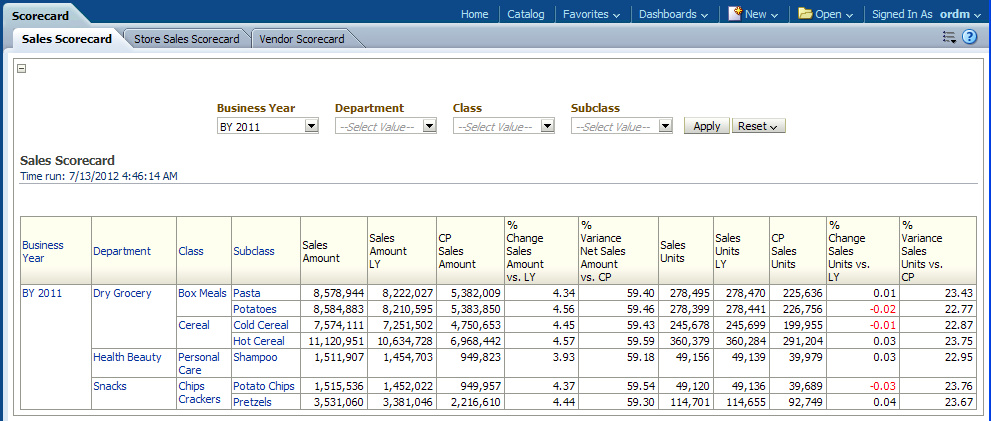Click the Help question mark icon
The height and width of the screenshot is (421, 991).
(969, 38)
